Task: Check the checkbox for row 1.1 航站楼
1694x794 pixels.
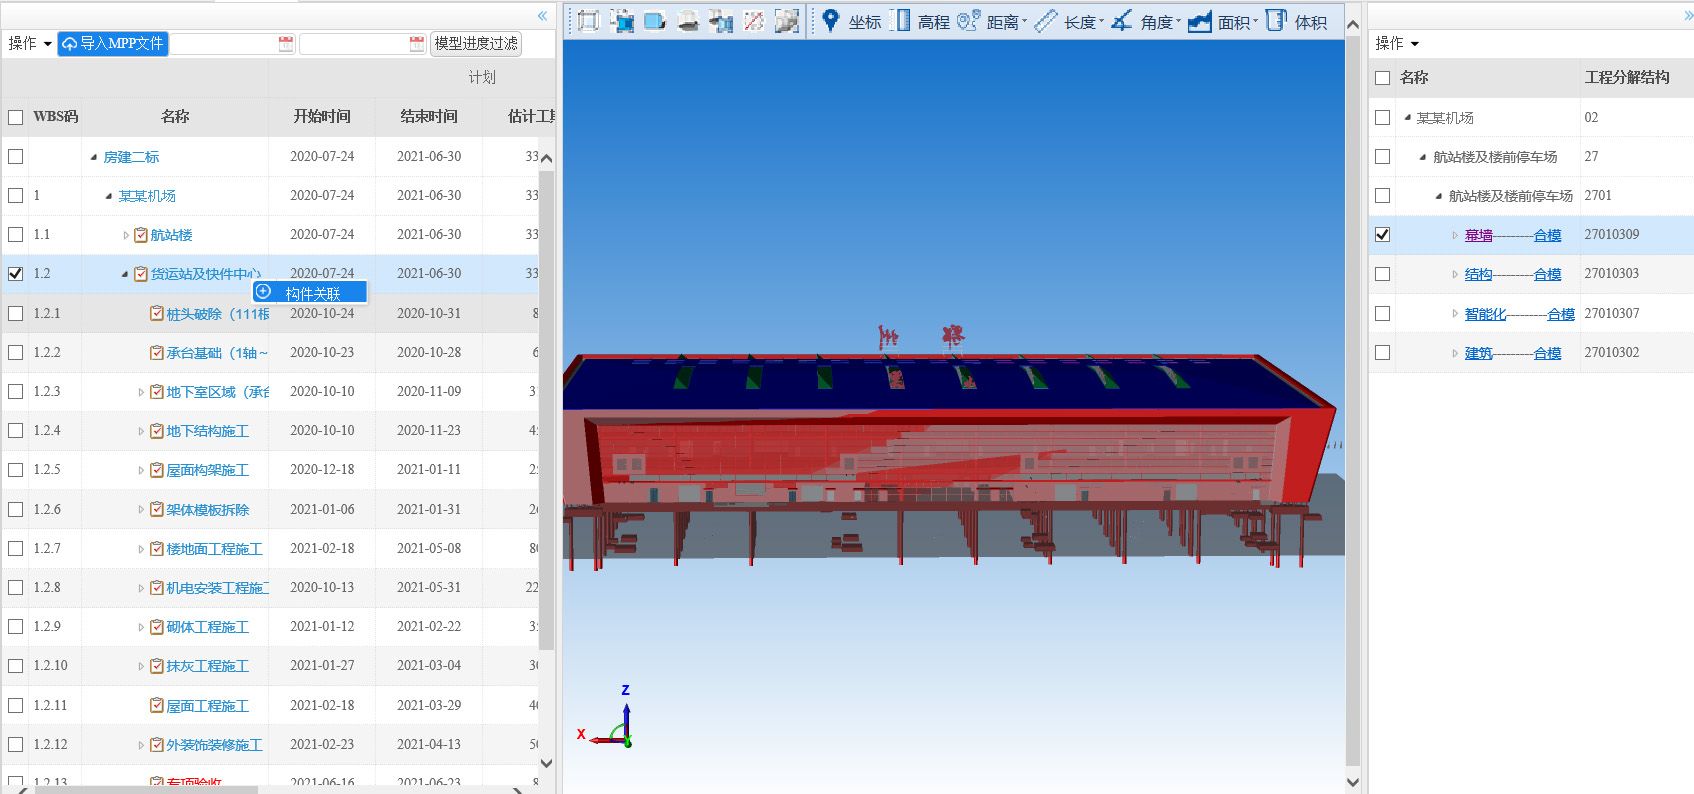Action: click(16, 235)
